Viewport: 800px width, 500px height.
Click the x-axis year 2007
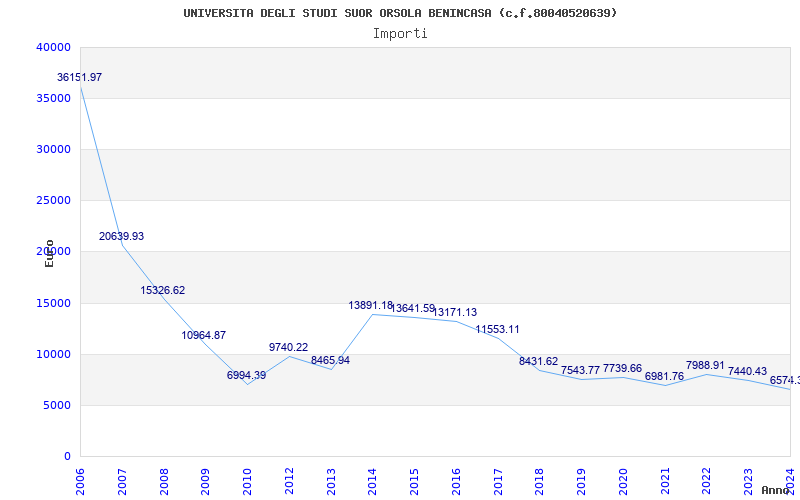click(122, 482)
